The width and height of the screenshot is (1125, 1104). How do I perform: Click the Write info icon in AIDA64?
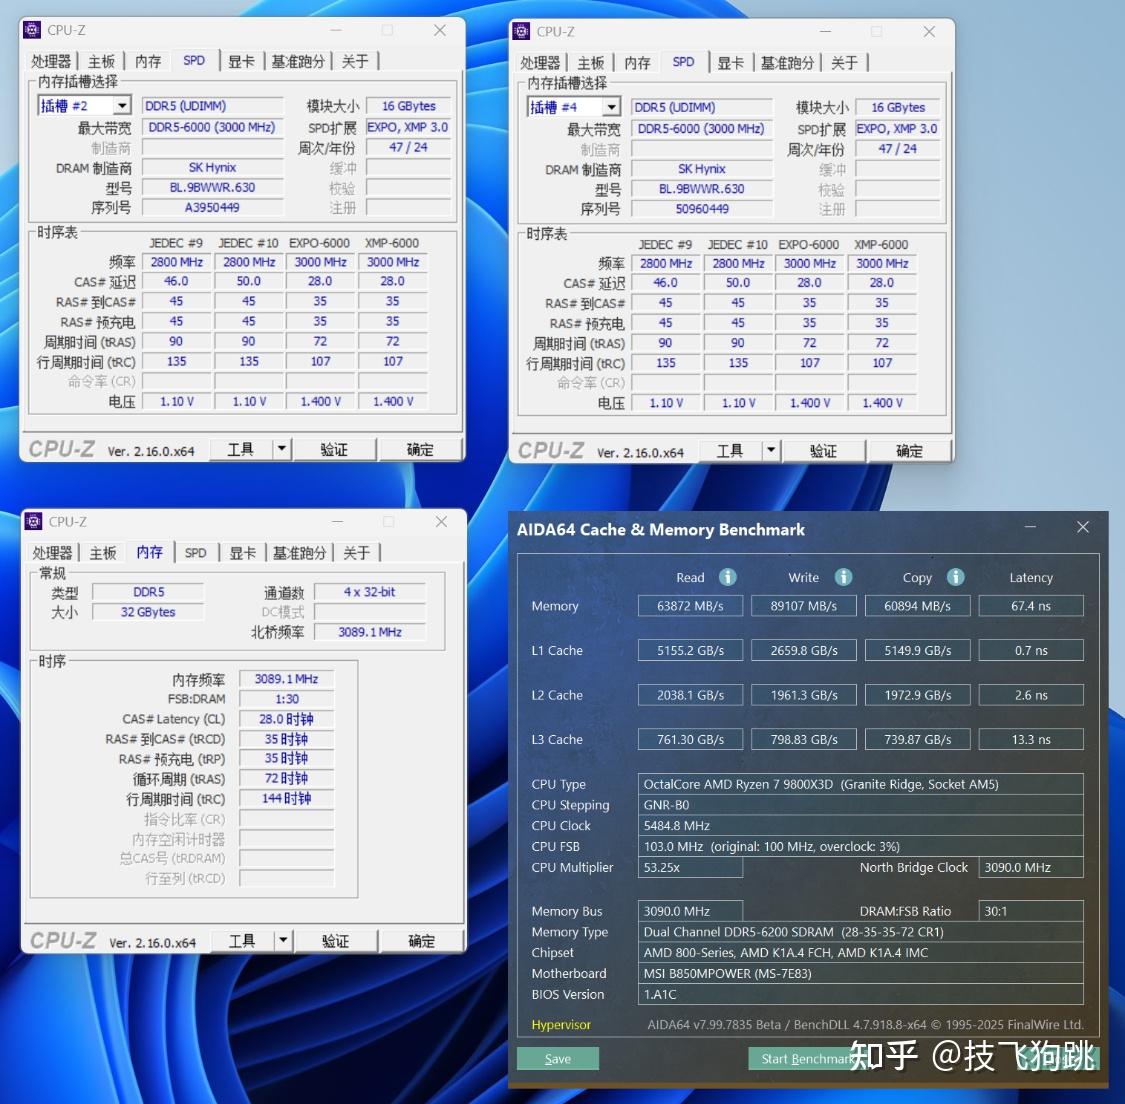click(843, 577)
